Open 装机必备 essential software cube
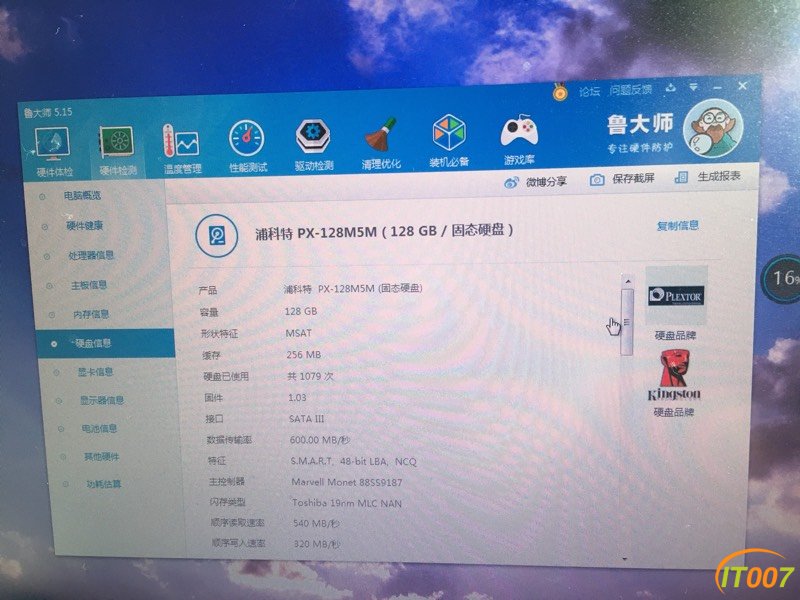This screenshot has width=800, height=600. [x=448, y=141]
